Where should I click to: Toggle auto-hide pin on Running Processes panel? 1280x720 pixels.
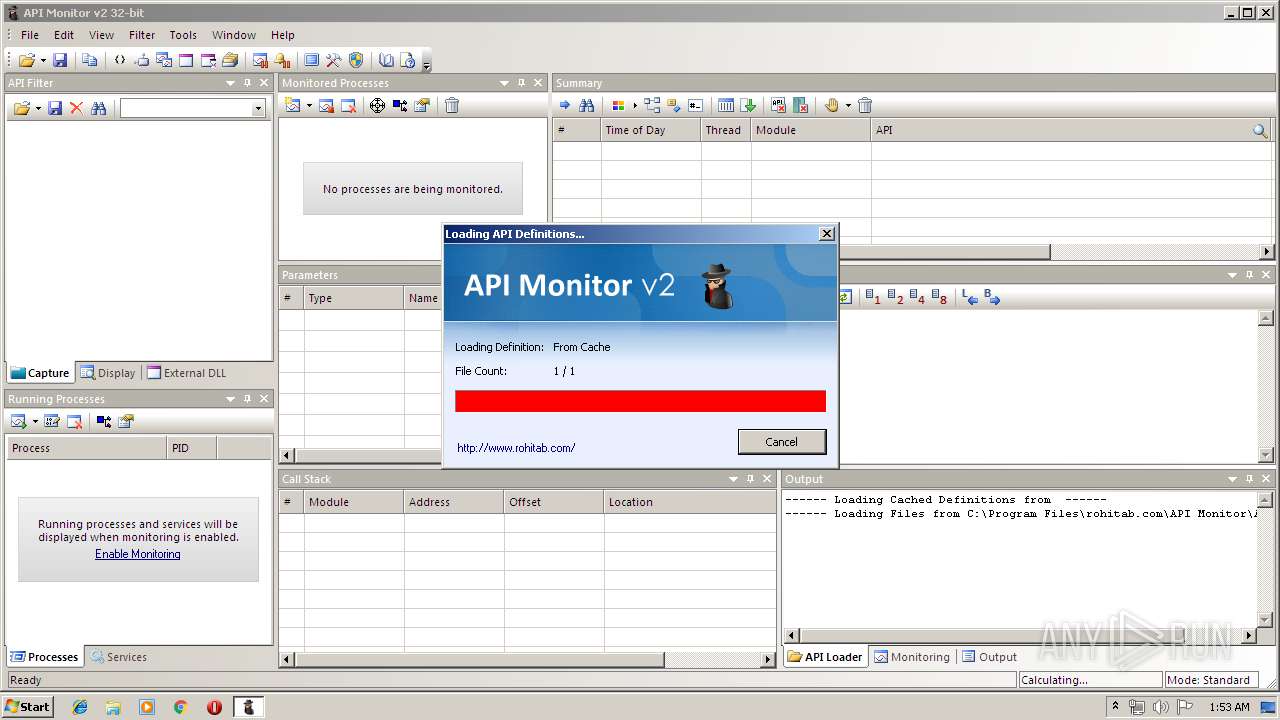[247, 399]
